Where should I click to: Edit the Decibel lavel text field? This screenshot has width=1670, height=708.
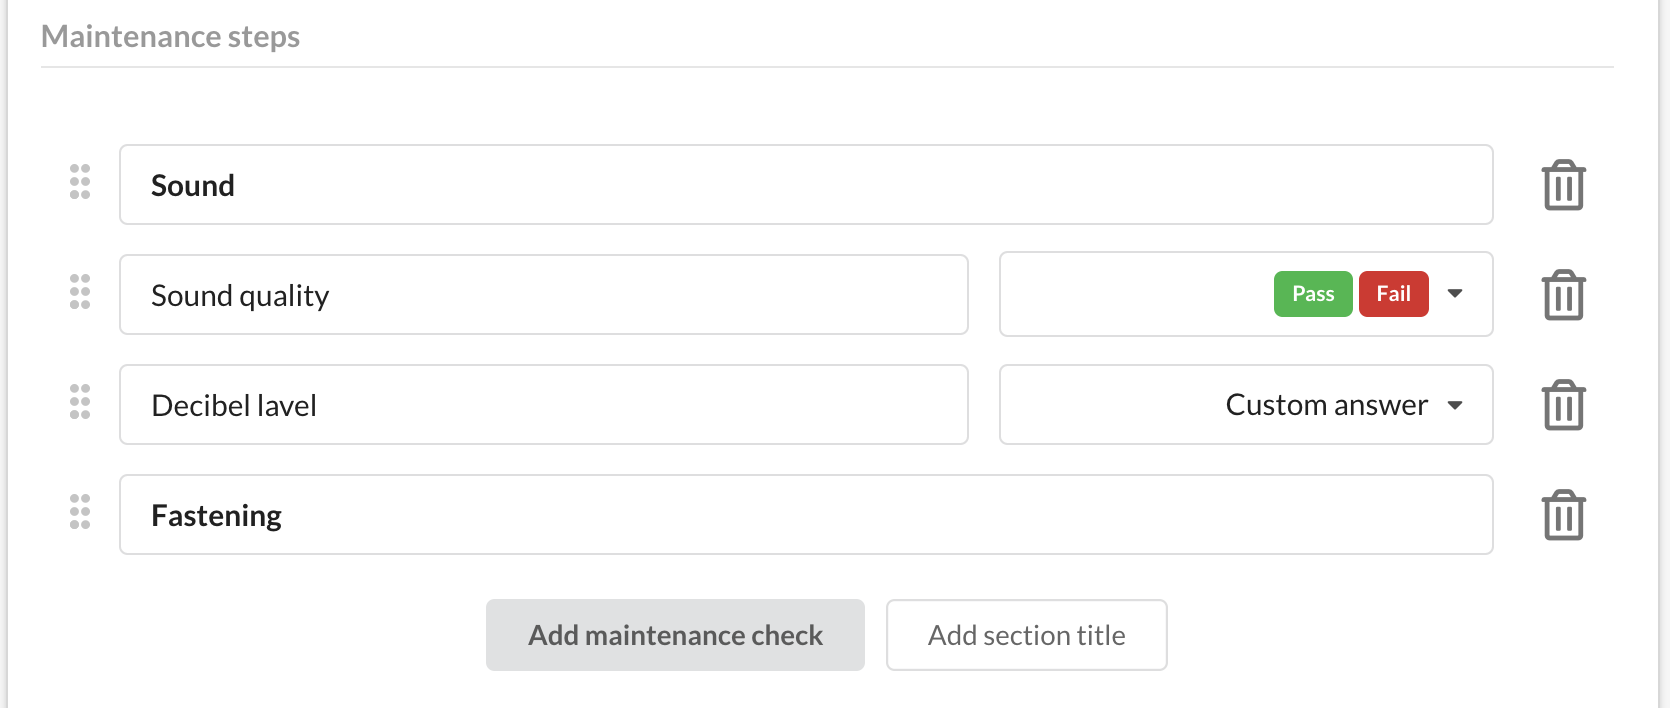click(543, 405)
